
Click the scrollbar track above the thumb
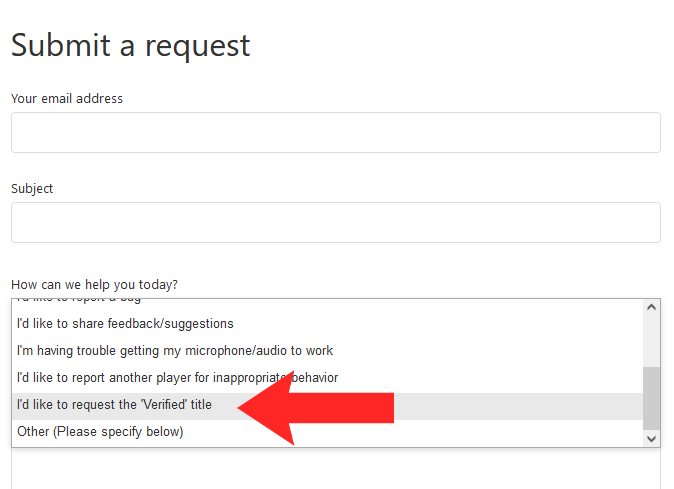[x=651, y=341]
